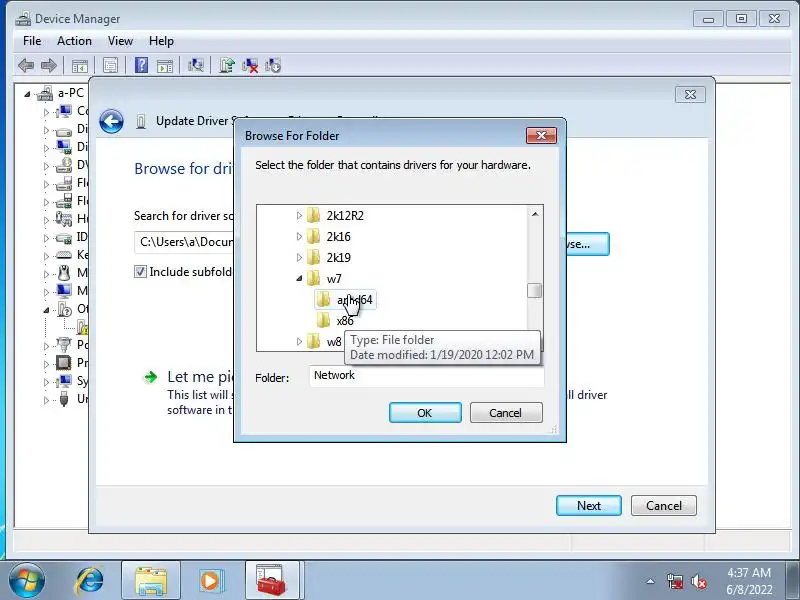This screenshot has height=600, width=800.
Task: Select the amd64 folder
Action: (345, 300)
